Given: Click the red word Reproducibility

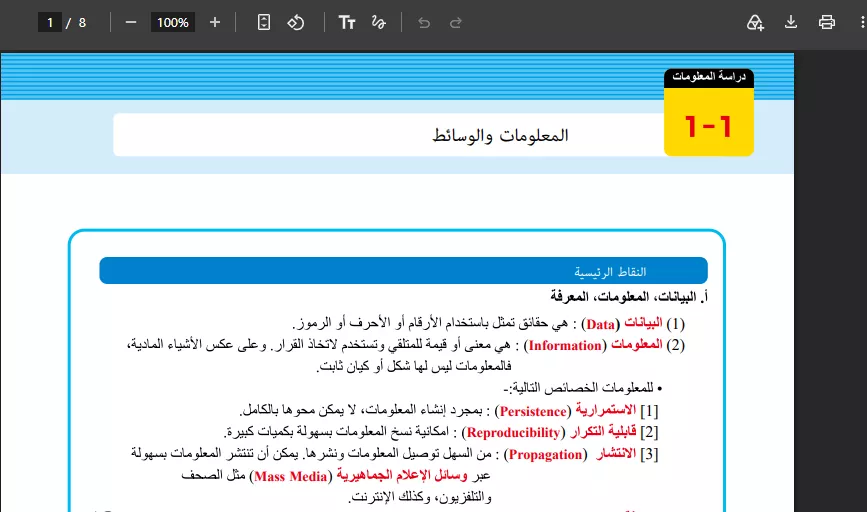Looking at the screenshot, I should (x=514, y=433).
